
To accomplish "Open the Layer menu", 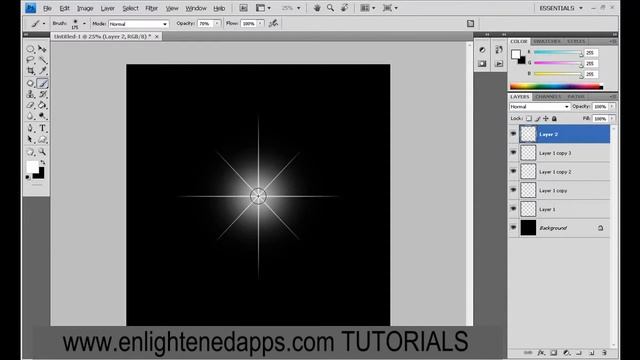I will pos(108,8).
